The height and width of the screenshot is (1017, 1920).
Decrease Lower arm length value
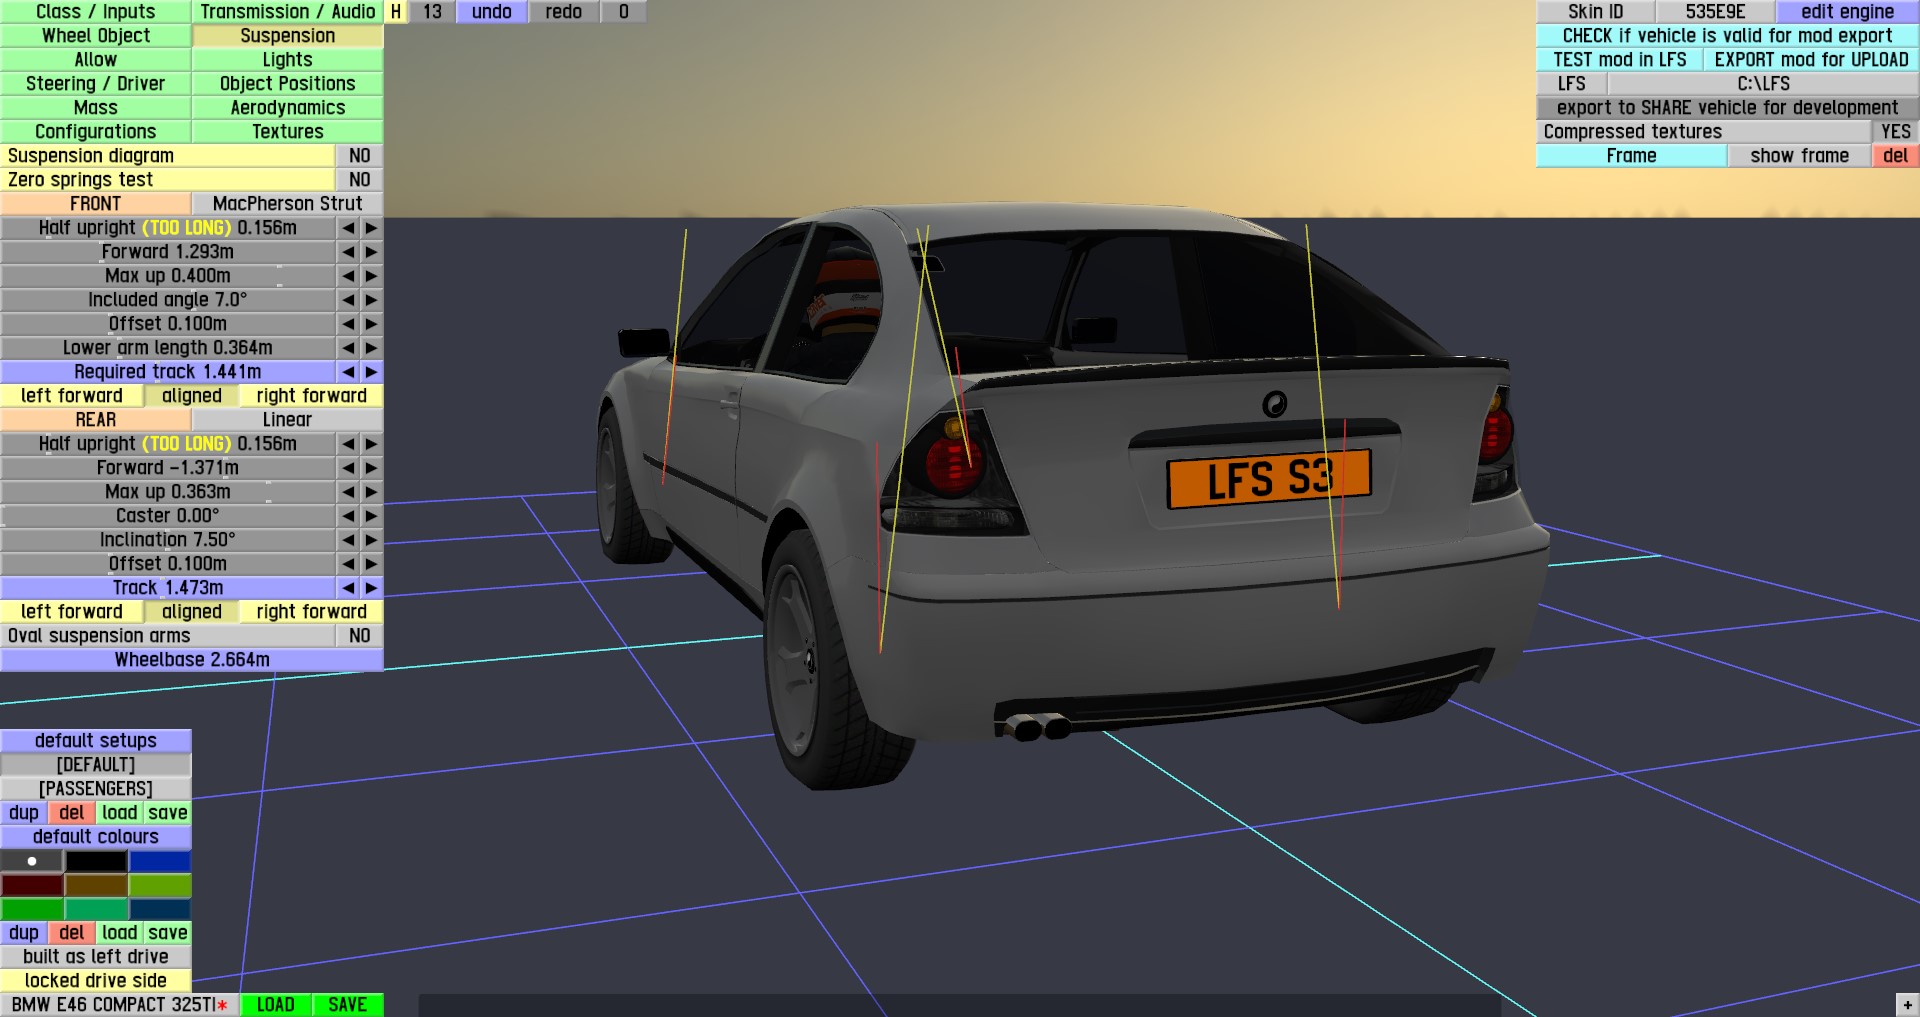(x=348, y=348)
